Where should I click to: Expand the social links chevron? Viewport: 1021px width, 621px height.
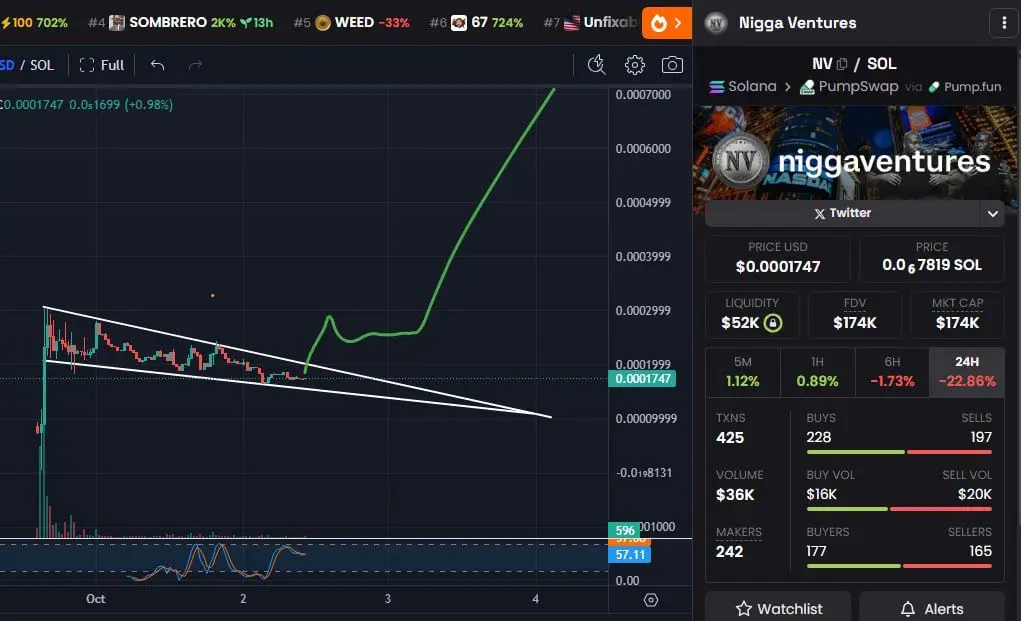[992, 214]
